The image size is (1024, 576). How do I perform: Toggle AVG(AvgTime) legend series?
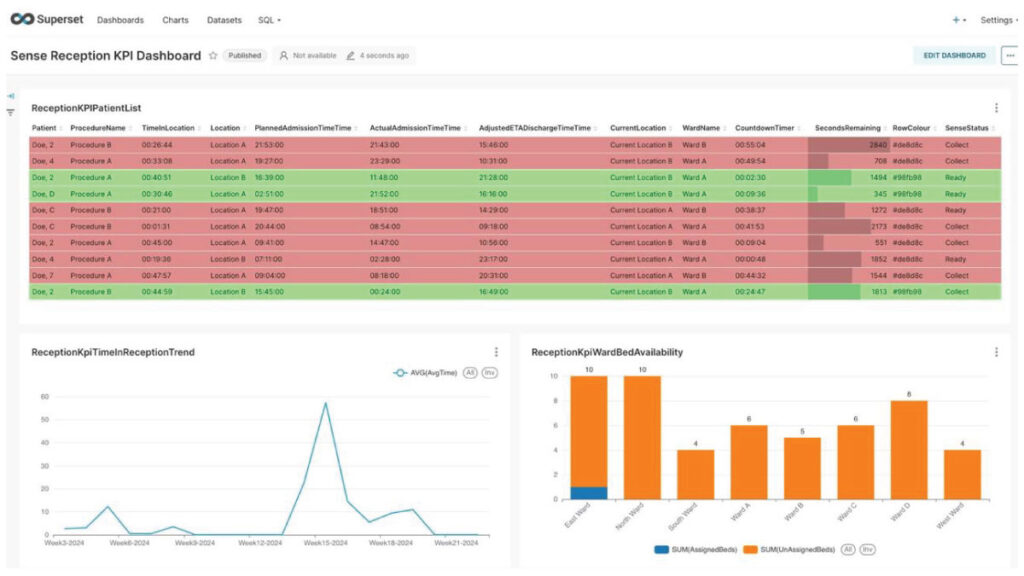[x=426, y=373]
